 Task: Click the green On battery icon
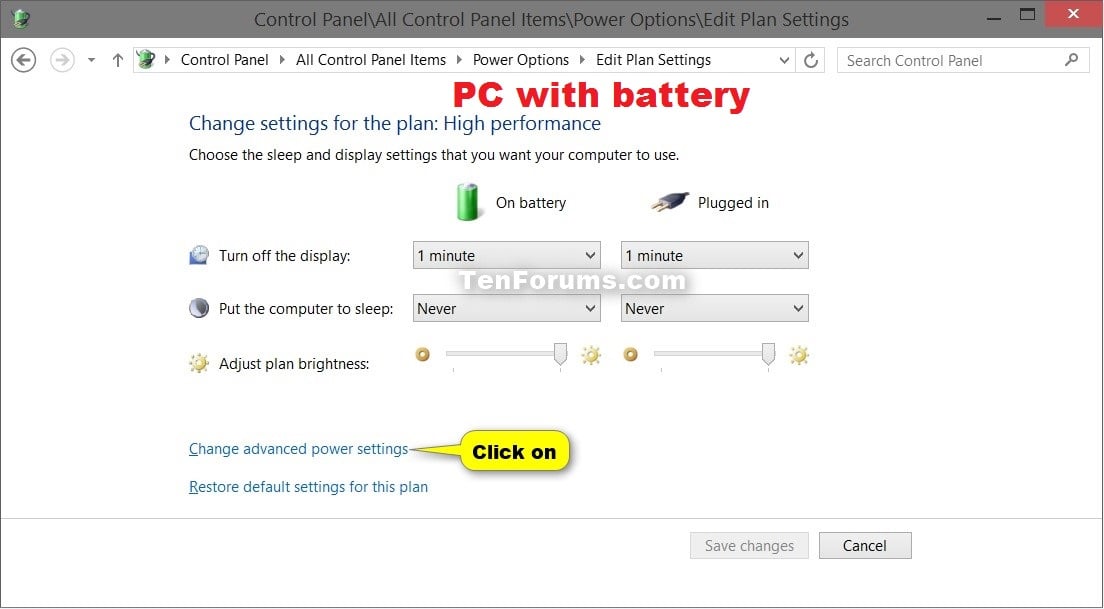tap(468, 202)
